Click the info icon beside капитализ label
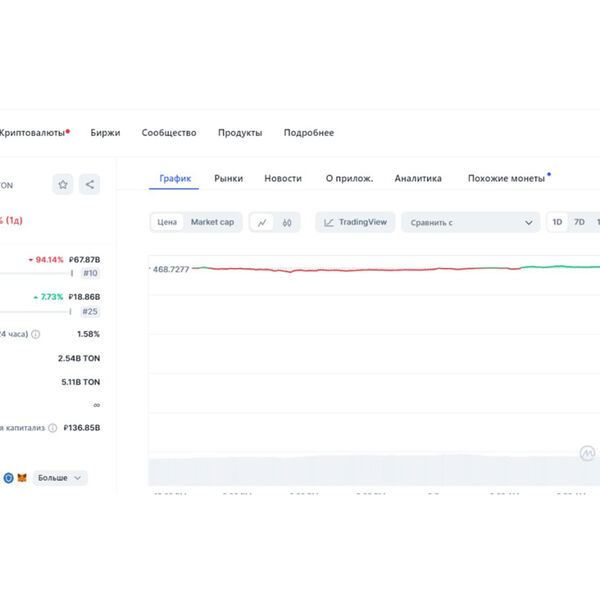 click(52, 428)
